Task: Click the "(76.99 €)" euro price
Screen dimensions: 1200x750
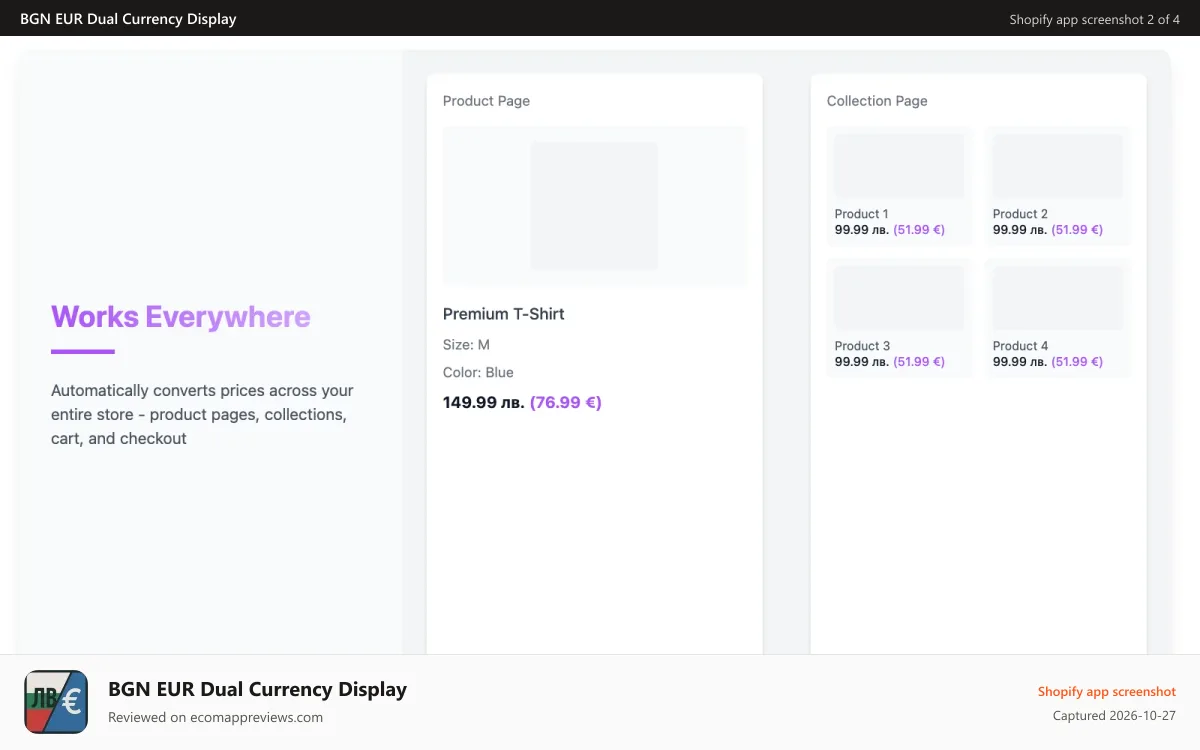Action: (566, 403)
